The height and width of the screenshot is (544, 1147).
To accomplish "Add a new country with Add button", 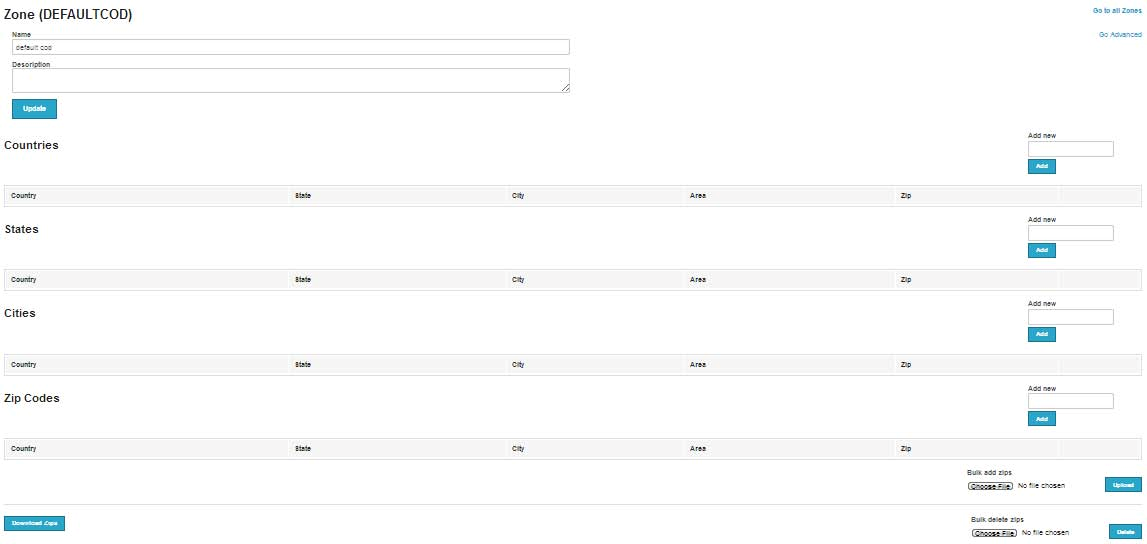I will coord(1042,167).
